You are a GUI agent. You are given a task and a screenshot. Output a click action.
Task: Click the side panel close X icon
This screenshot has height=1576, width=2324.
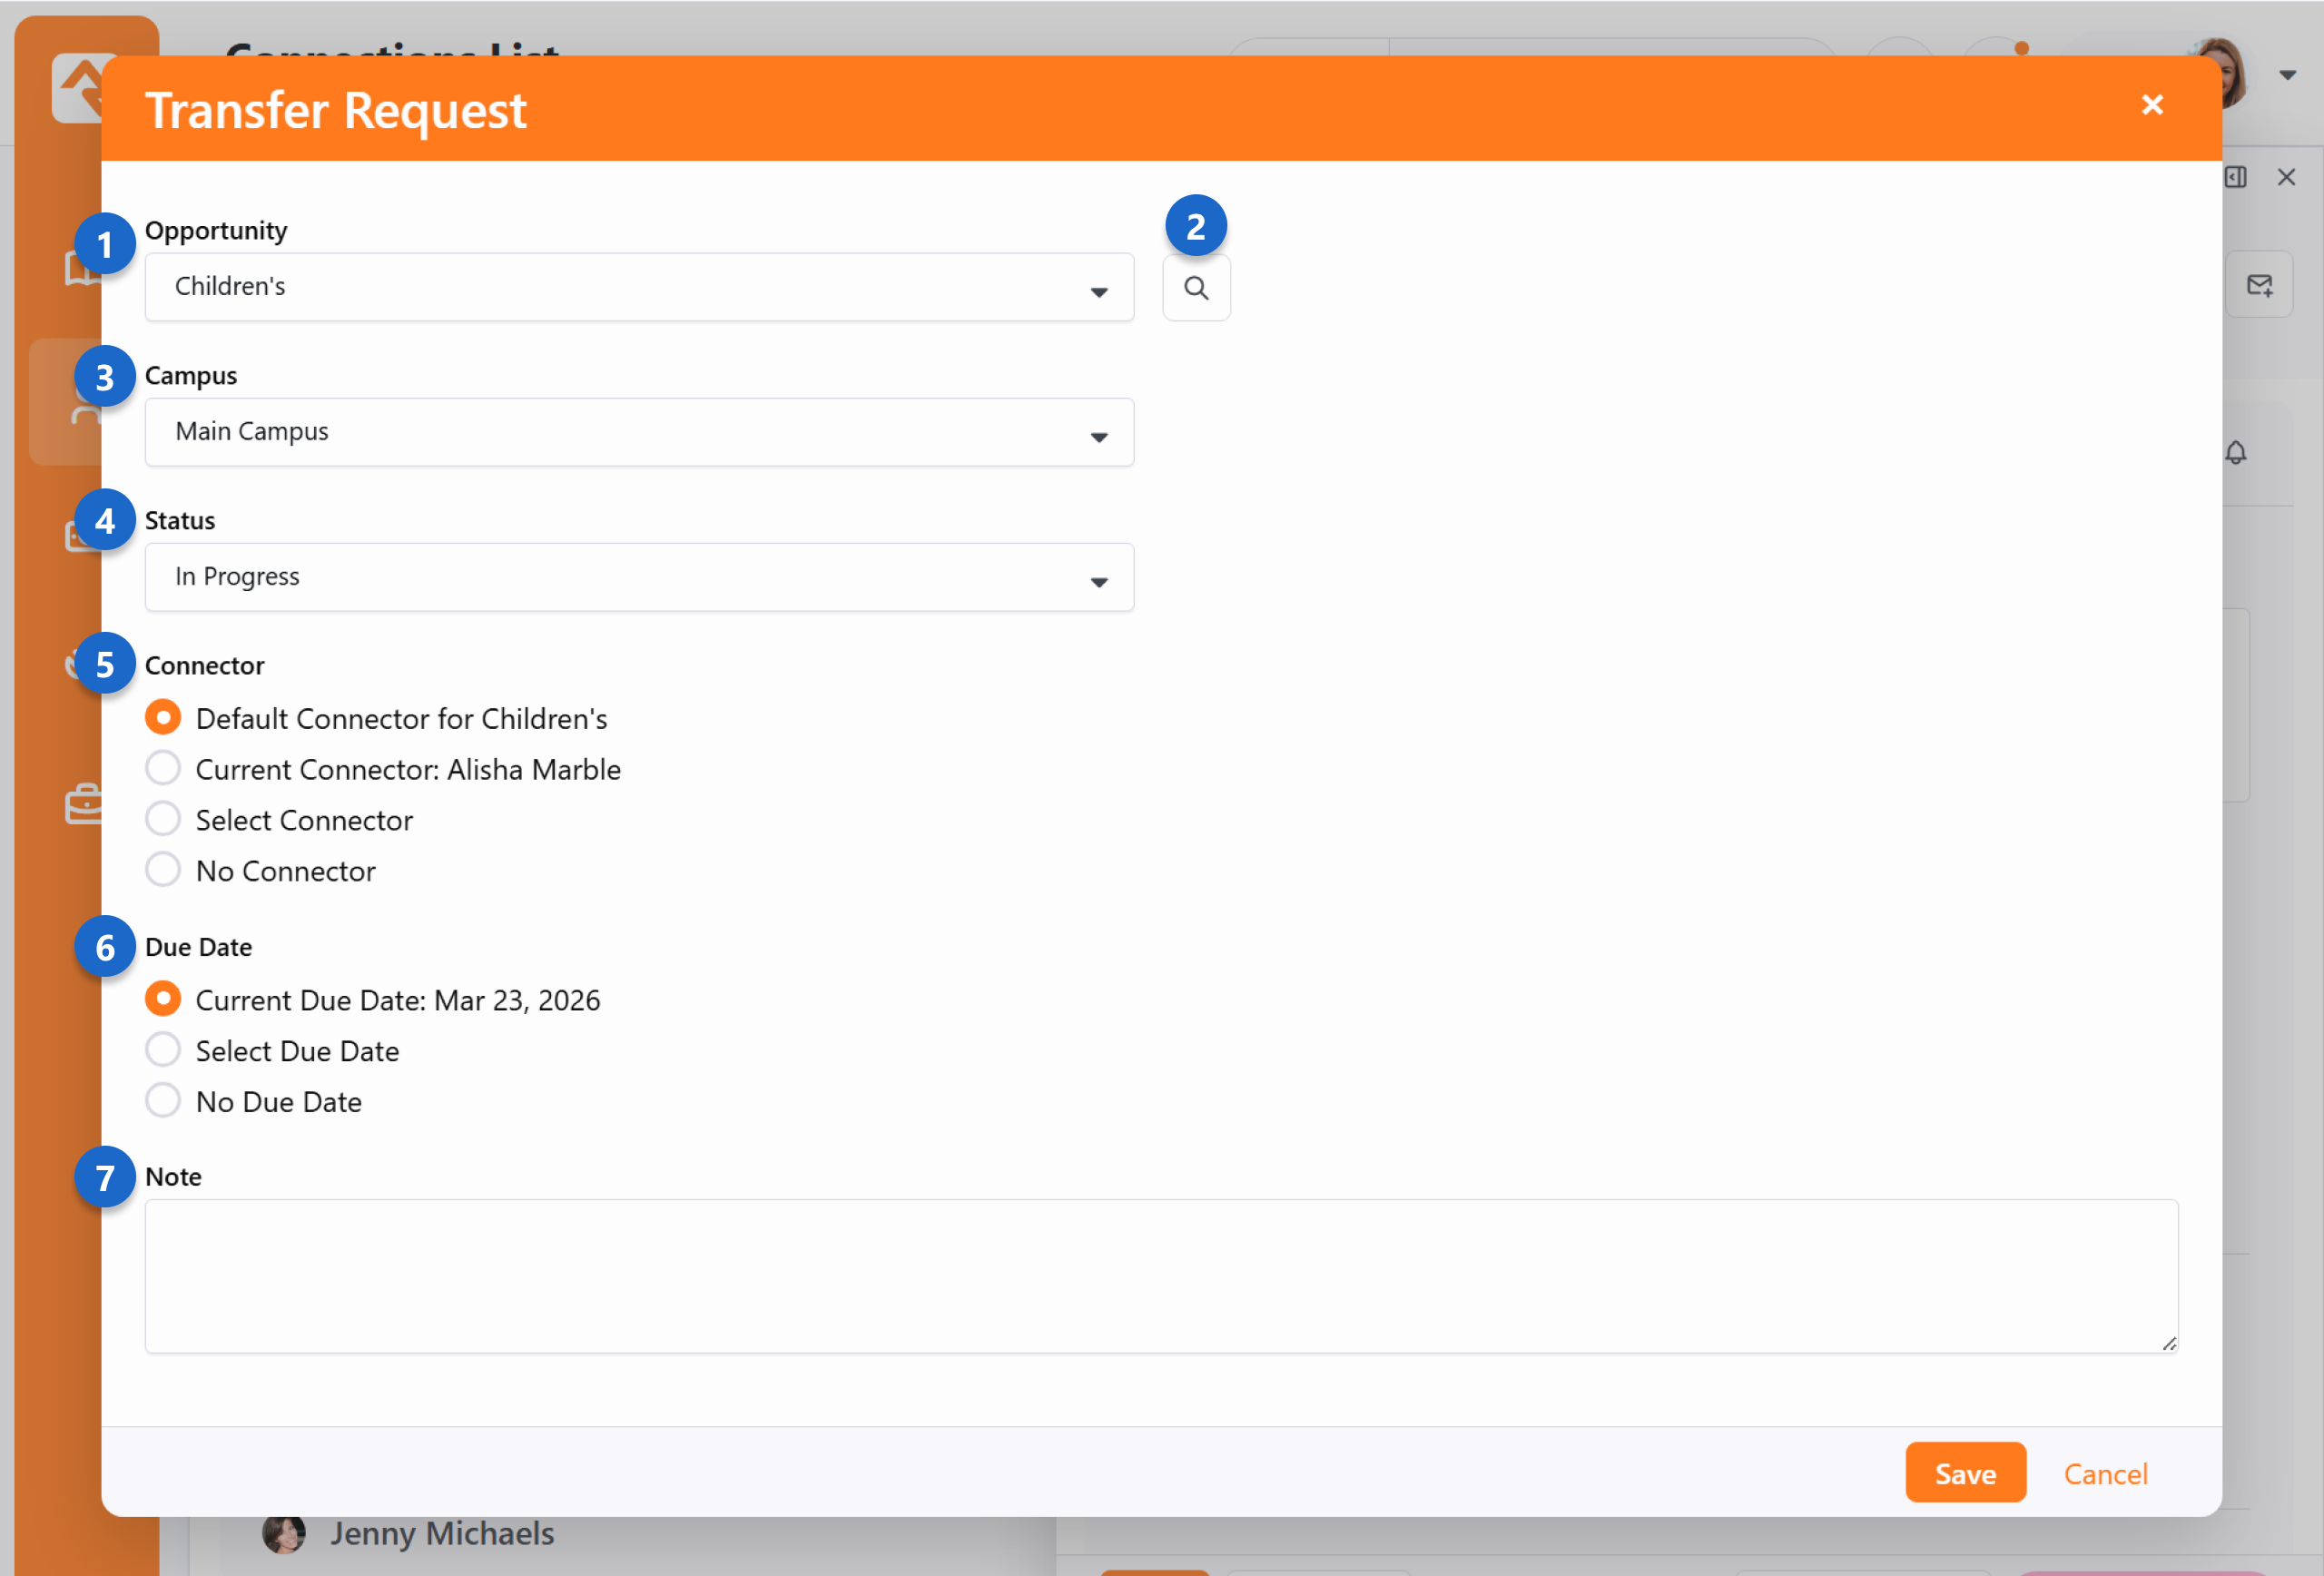[x=2286, y=177]
